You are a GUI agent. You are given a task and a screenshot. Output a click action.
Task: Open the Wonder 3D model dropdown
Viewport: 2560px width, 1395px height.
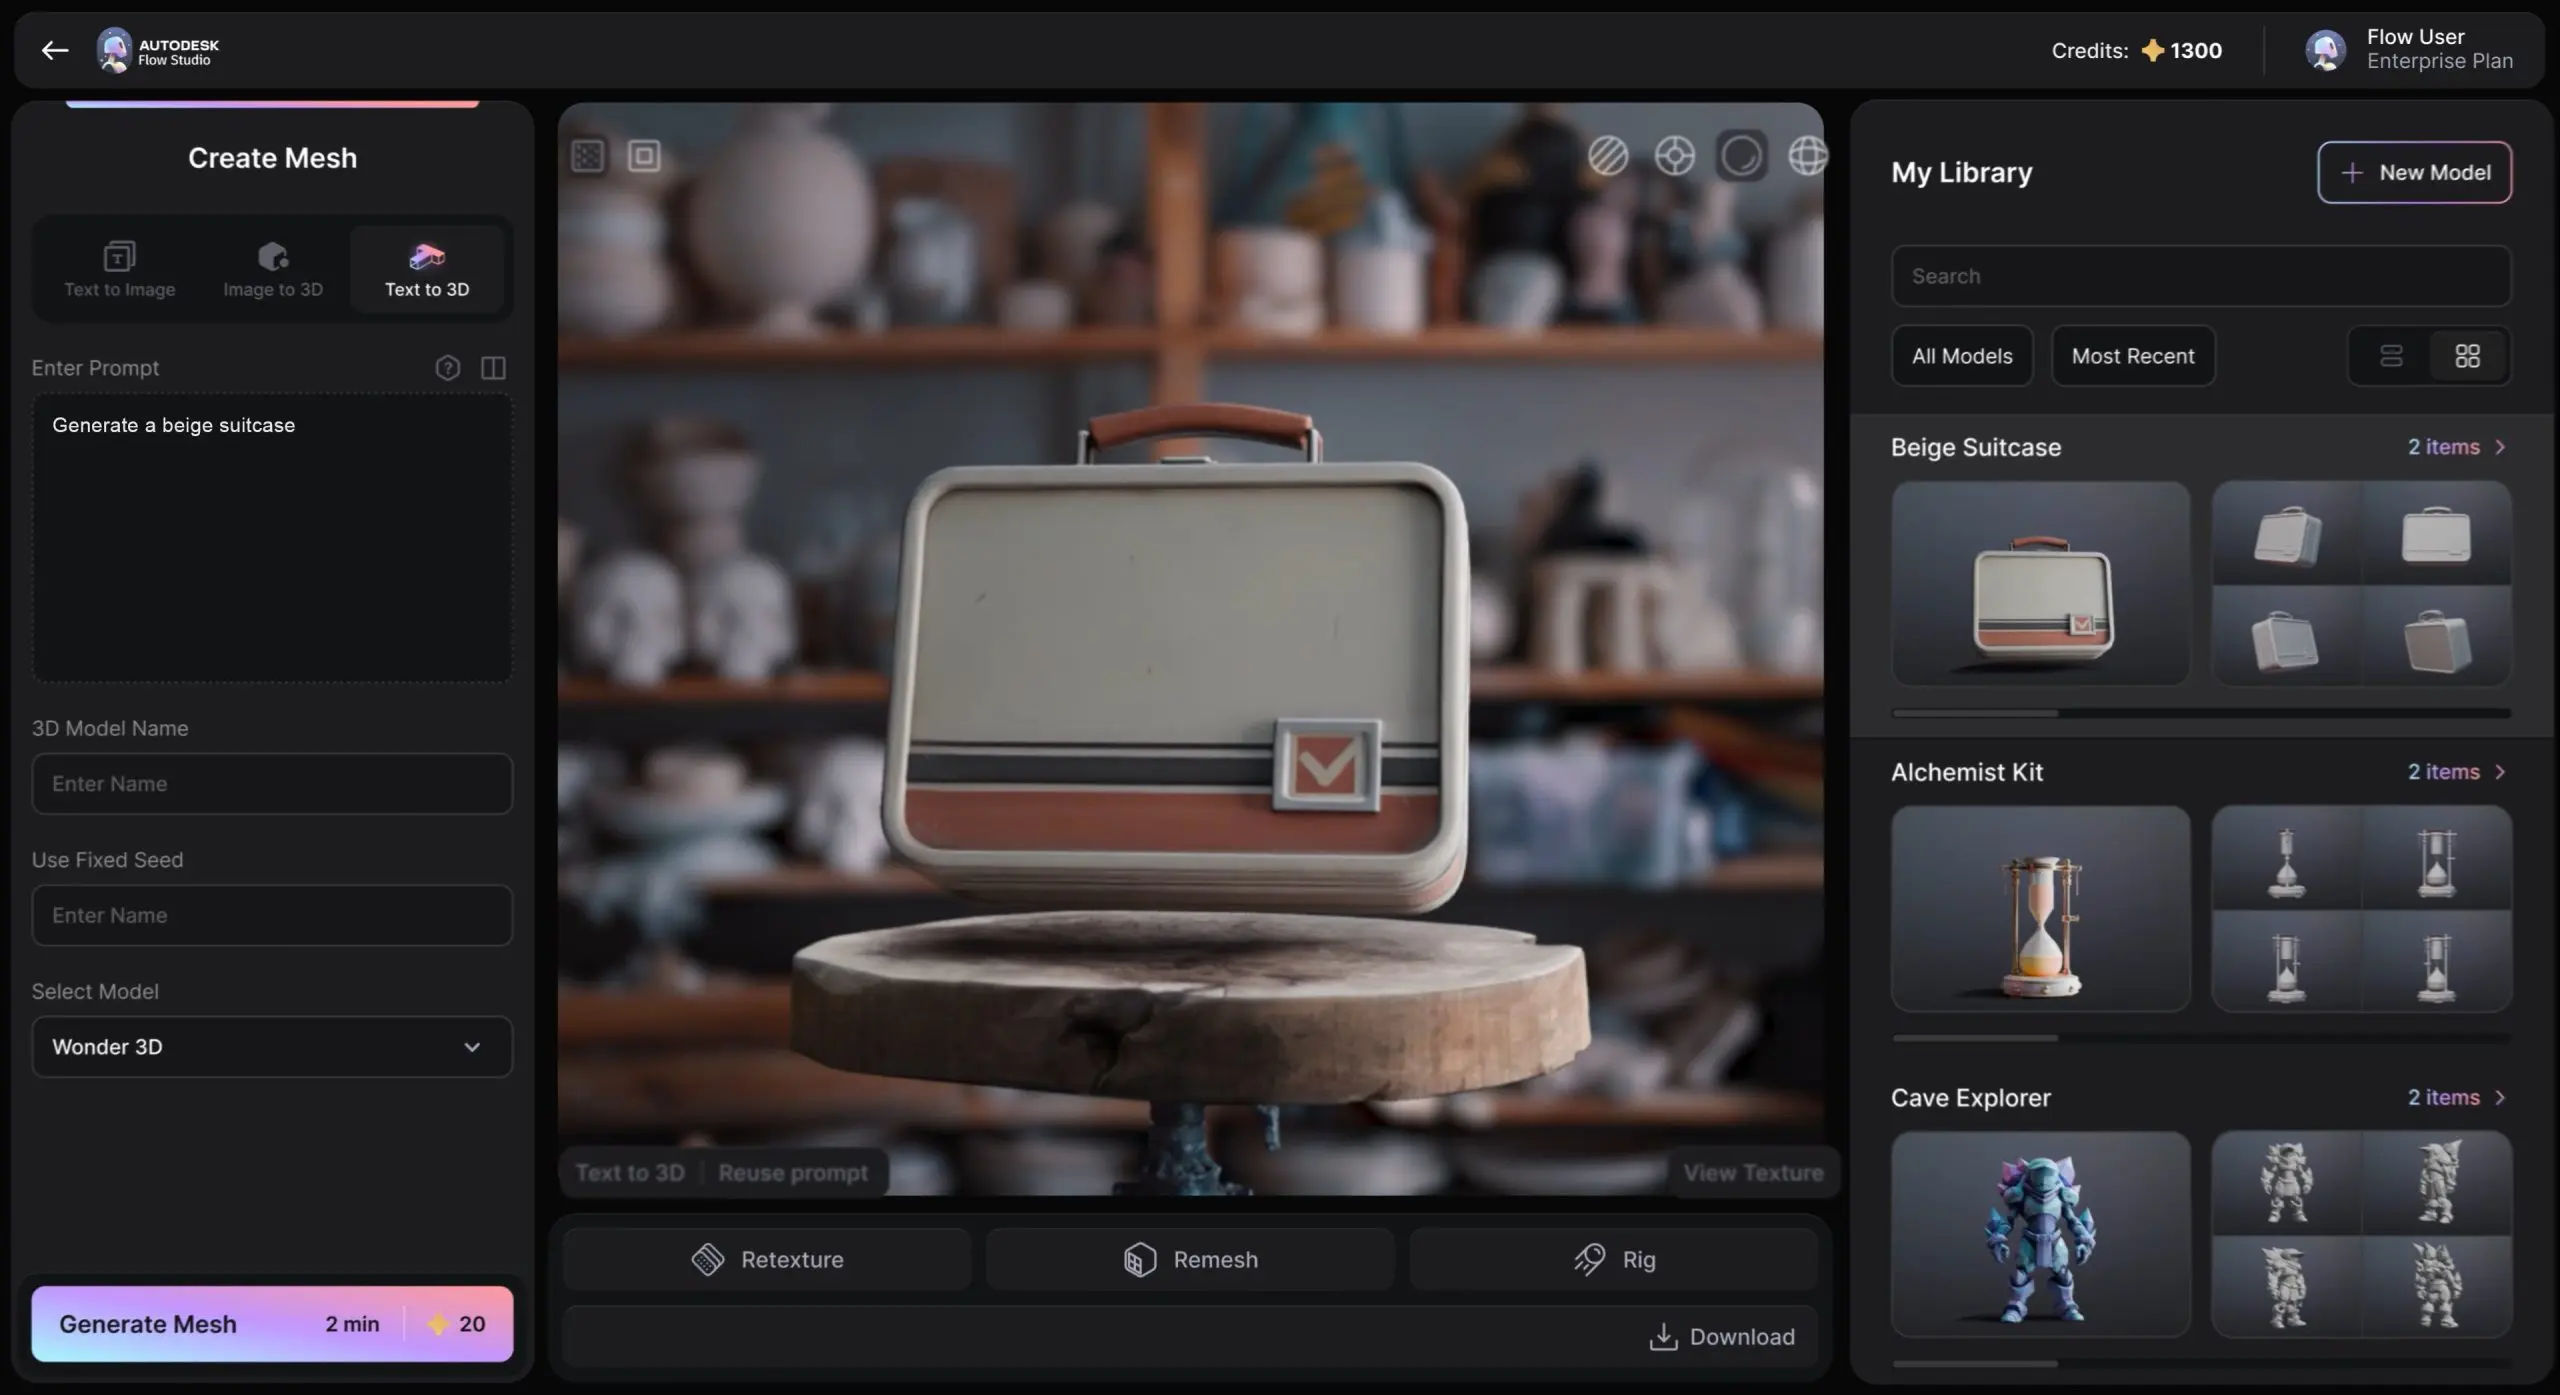pyautogui.click(x=272, y=1047)
